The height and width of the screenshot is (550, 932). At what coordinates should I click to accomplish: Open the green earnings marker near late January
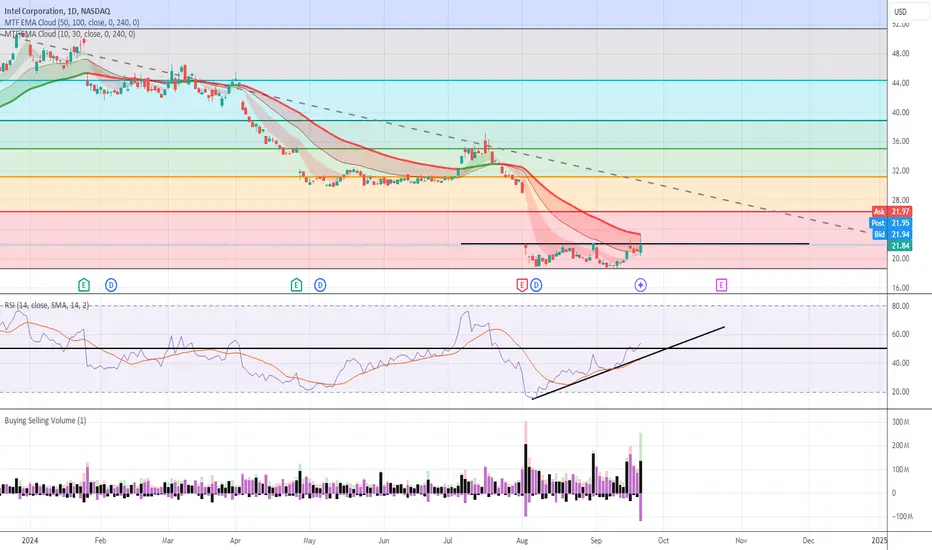[84, 285]
